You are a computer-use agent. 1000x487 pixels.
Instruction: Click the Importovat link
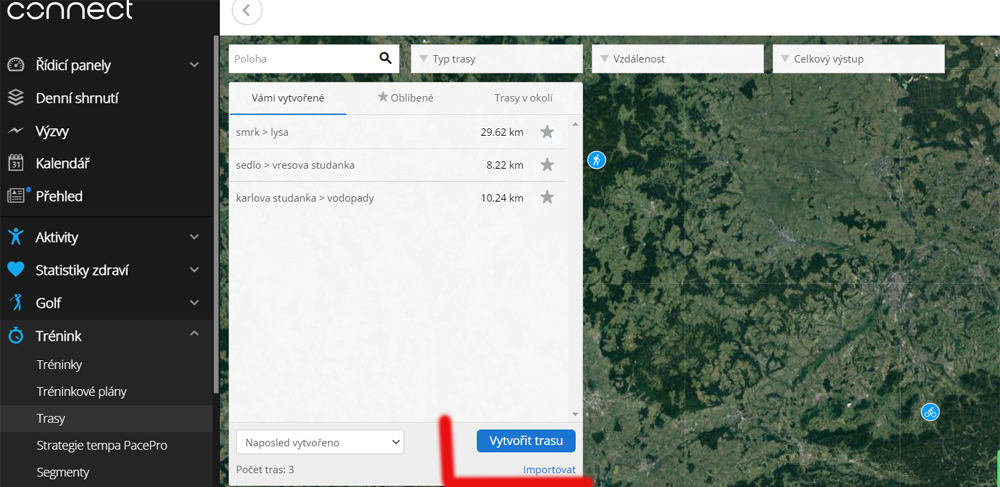(549, 470)
